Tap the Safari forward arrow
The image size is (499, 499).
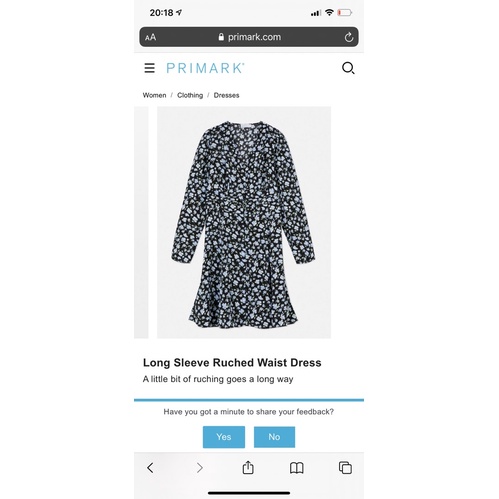199,468
